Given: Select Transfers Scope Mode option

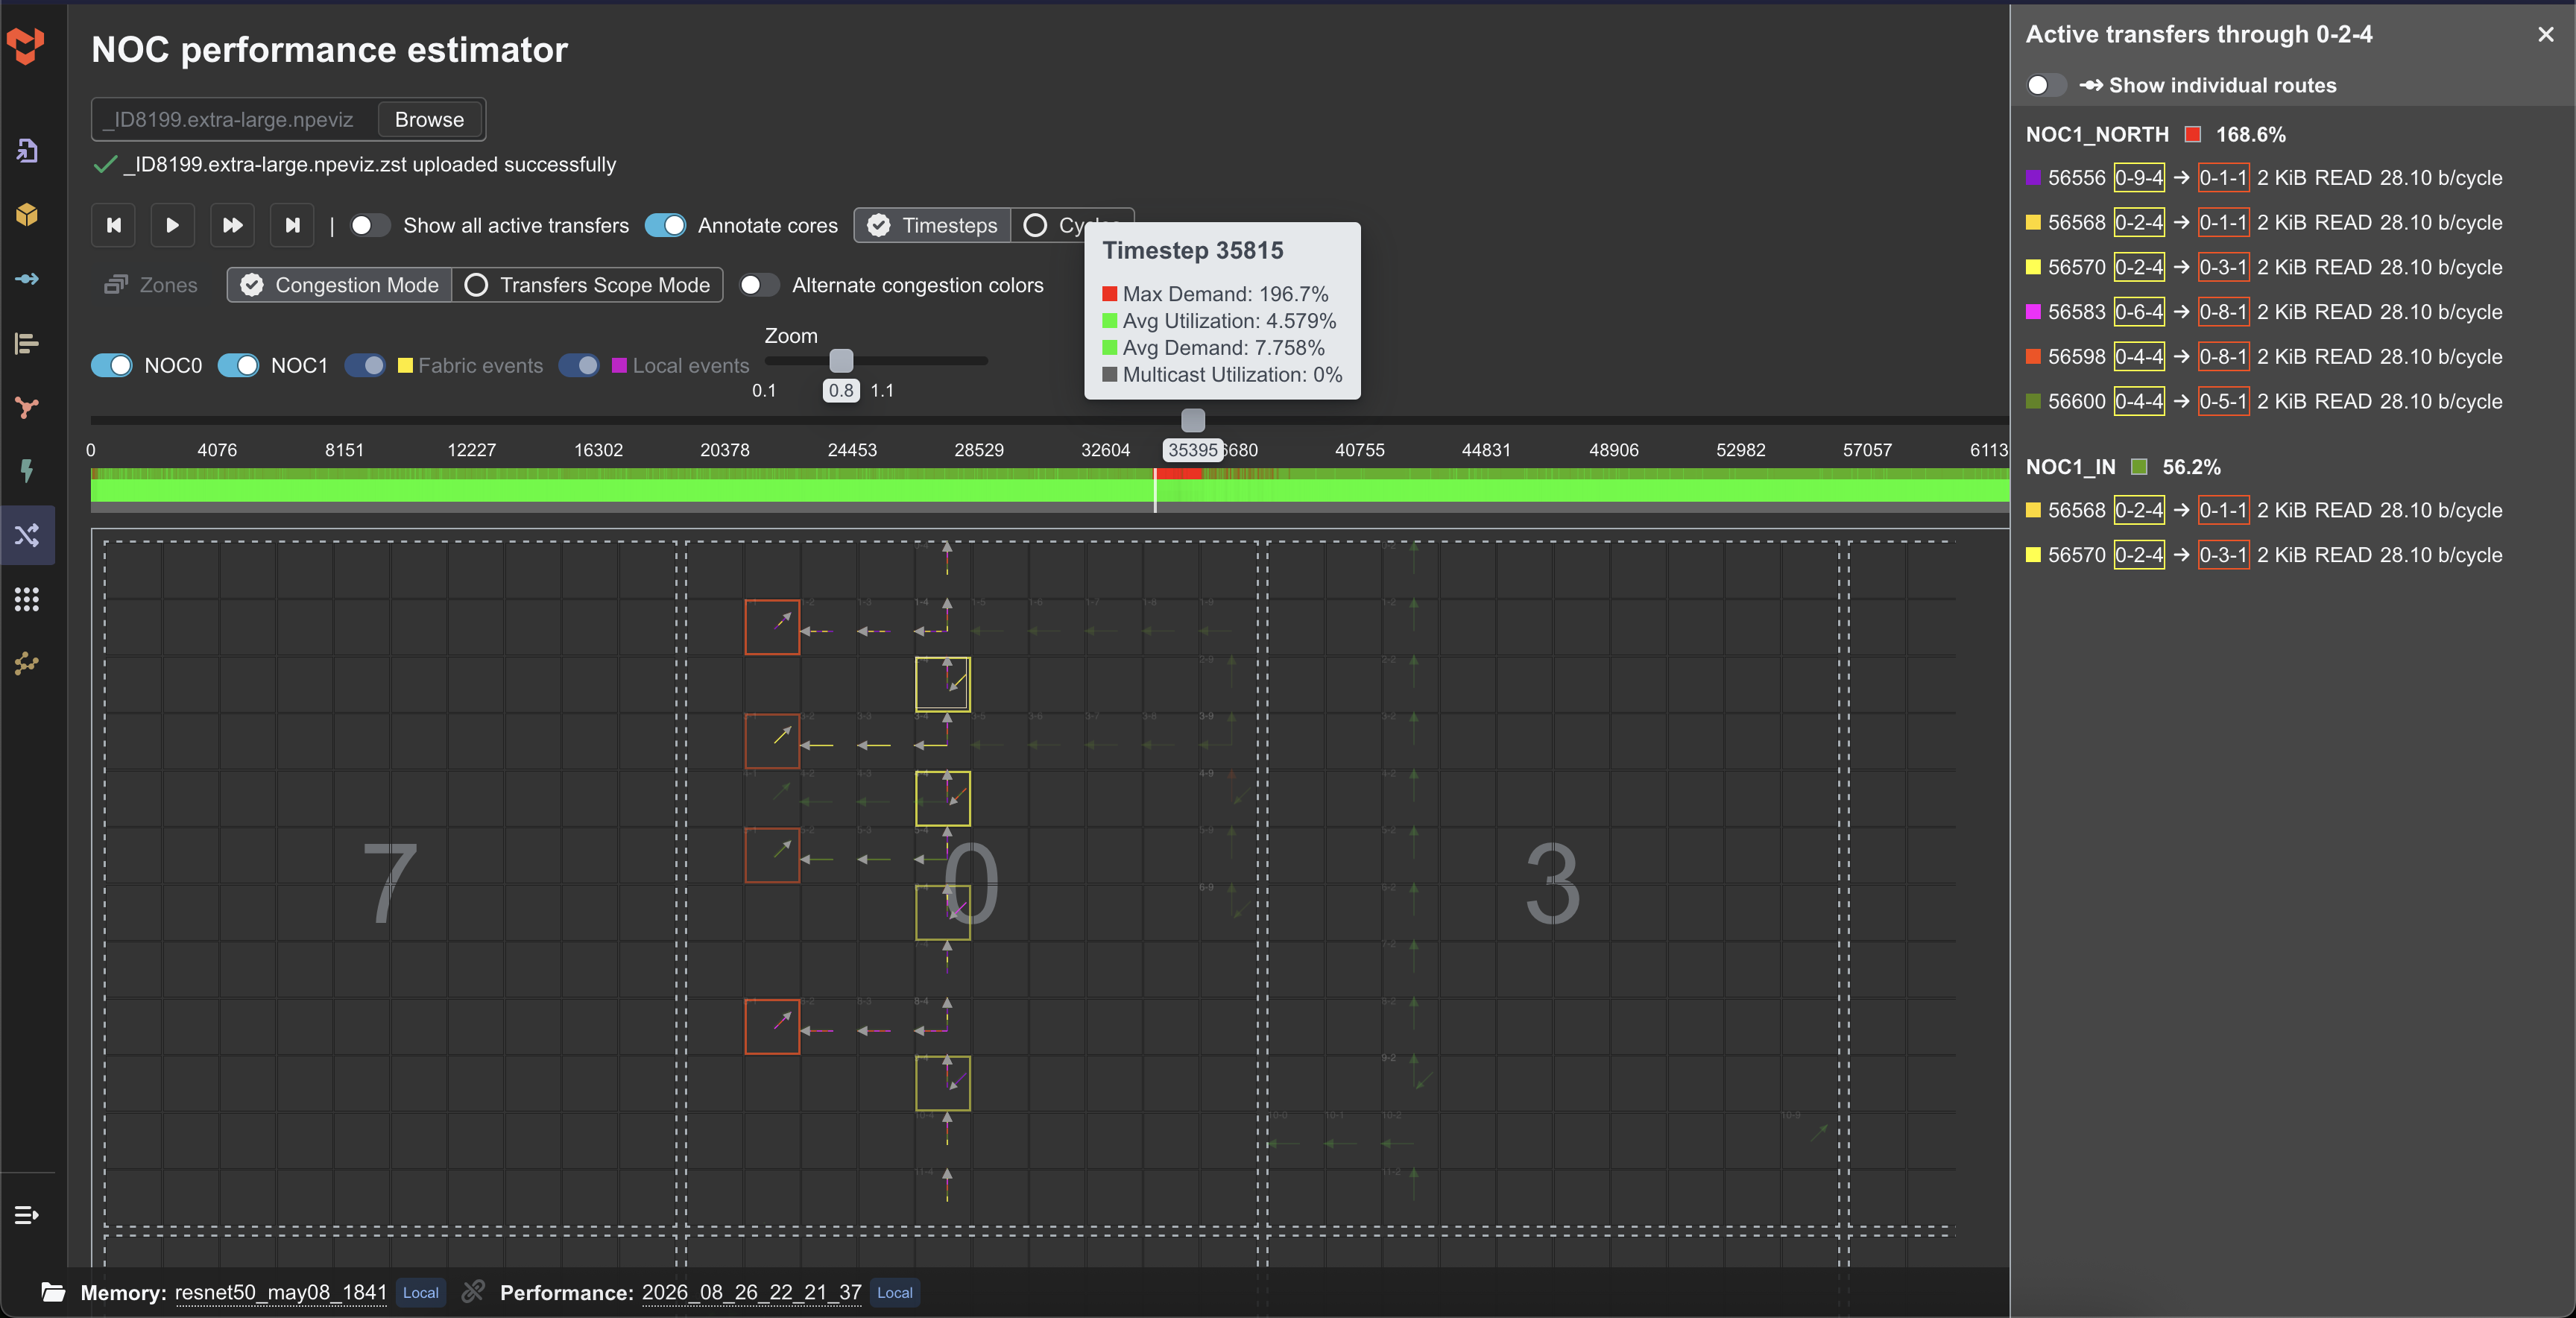Looking at the screenshot, I should [x=587, y=285].
